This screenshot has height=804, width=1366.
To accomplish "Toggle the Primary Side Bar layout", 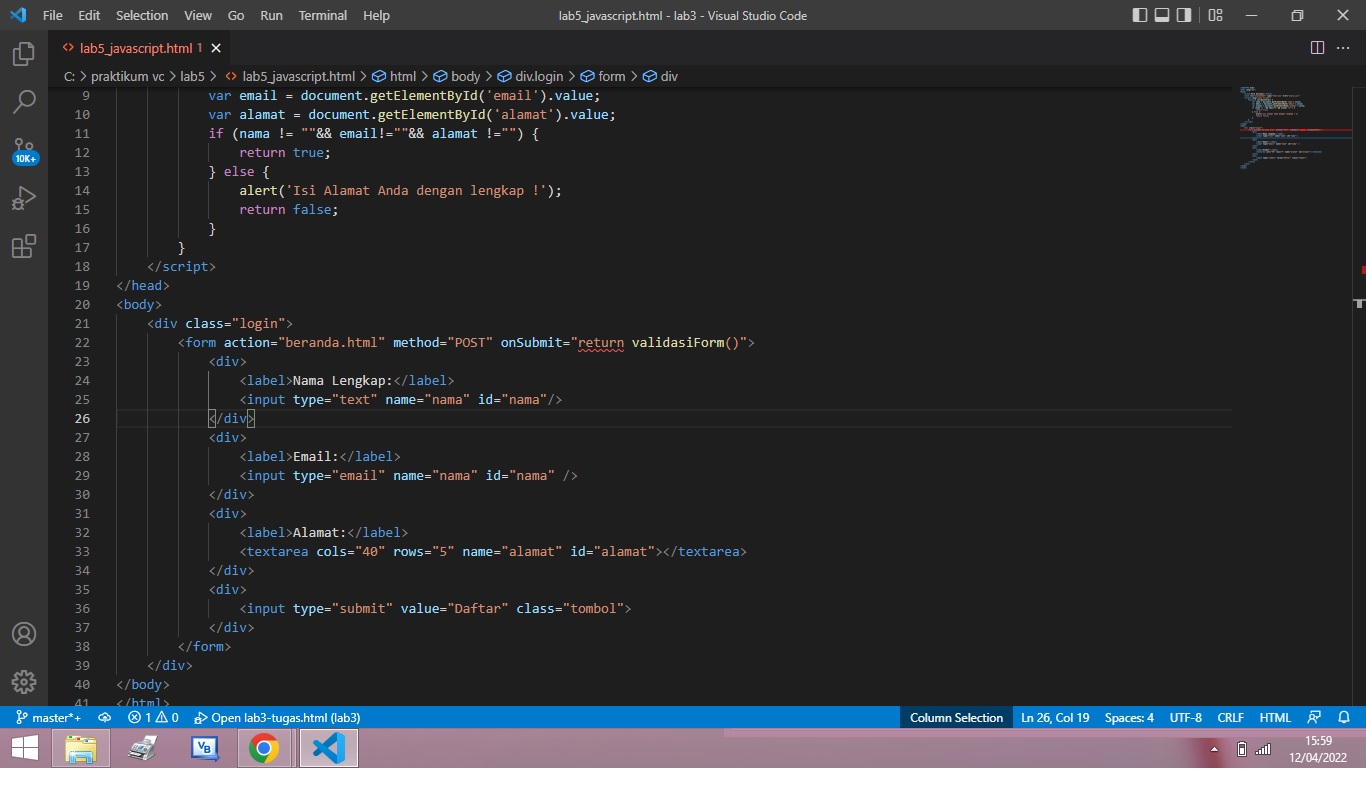I will point(1140,15).
